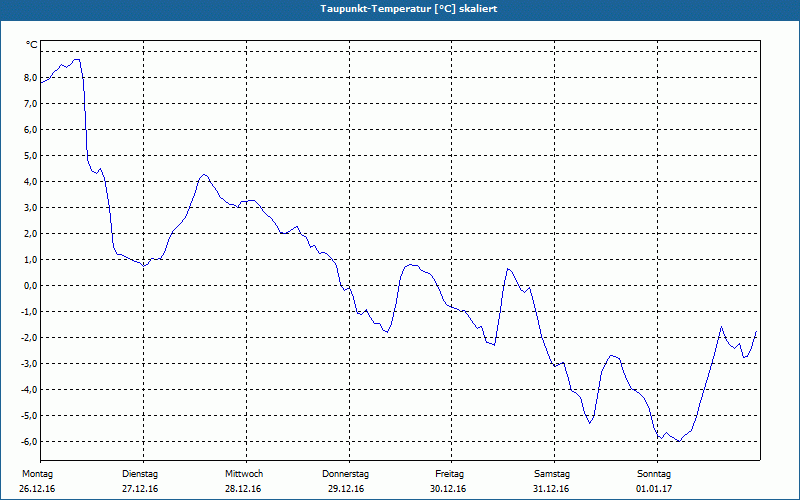The height and width of the screenshot is (500, 800).
Task: Click the 2,0 value on the y-axis
Action: (x=30, y=234)
